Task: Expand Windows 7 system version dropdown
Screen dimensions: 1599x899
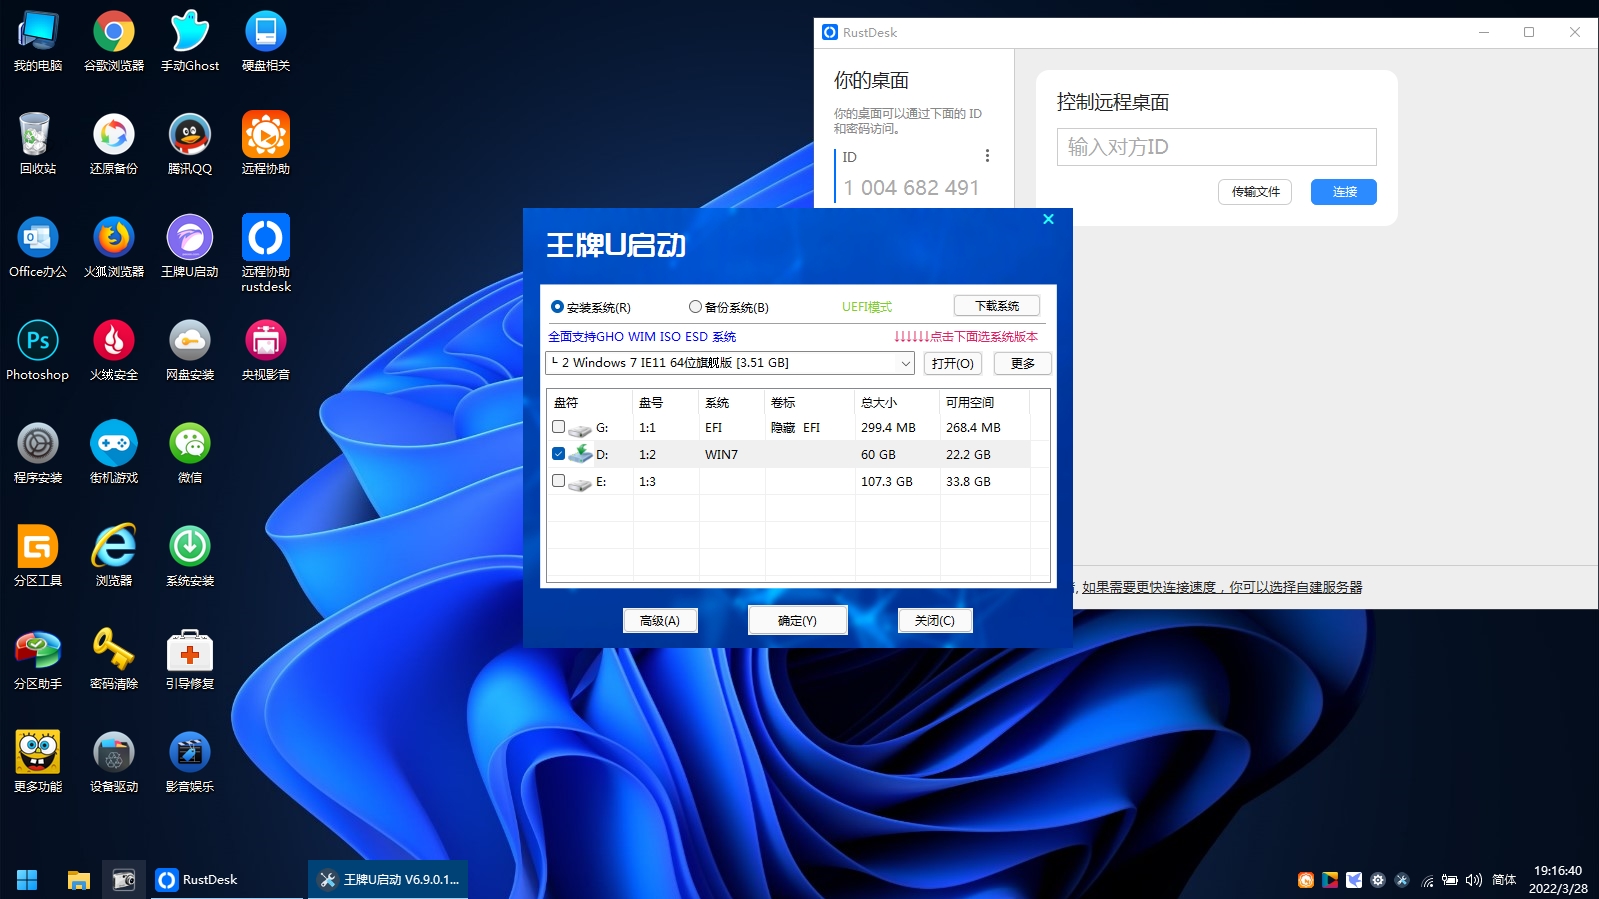Action: pyautogui.click(x=905, y=363)
